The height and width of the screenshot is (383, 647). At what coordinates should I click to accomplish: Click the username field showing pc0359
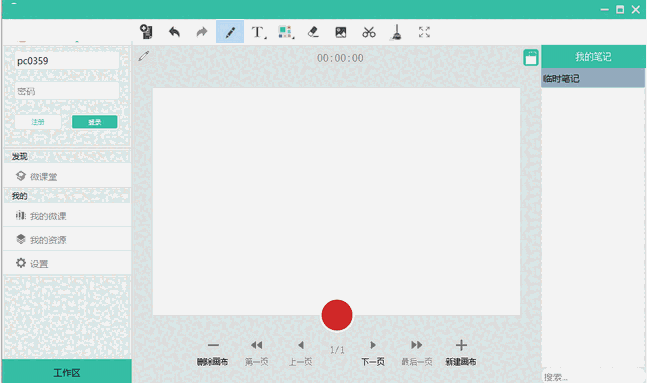tap(67, 61)
